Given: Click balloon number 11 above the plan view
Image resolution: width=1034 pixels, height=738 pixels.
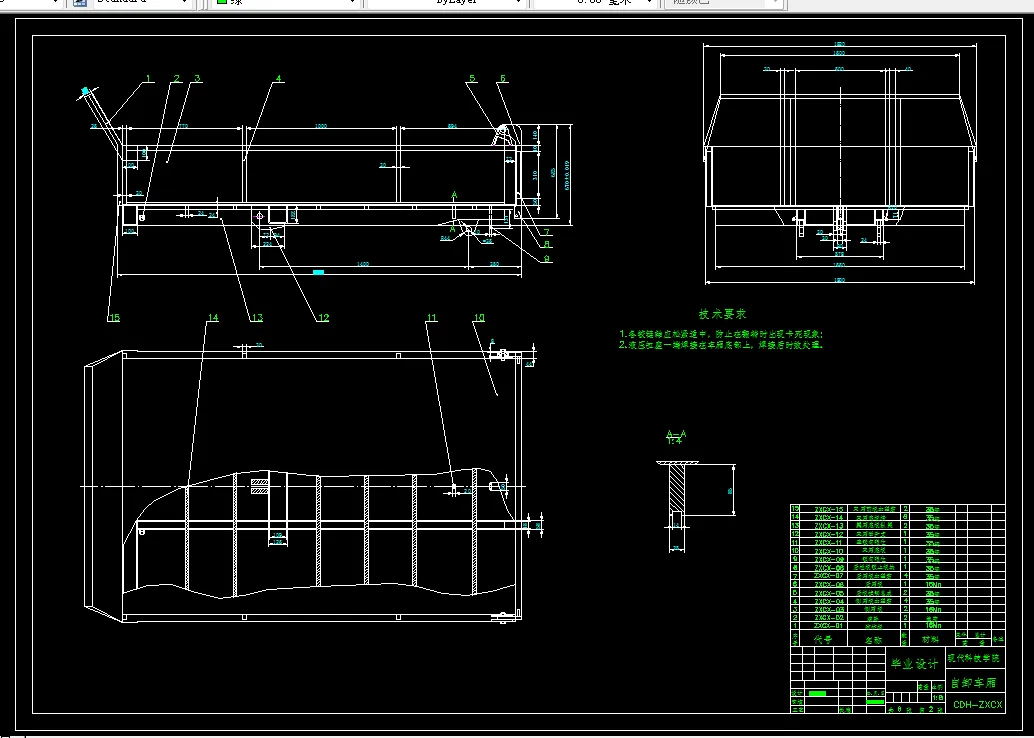Looking at the screenshot, I should 431,318.
